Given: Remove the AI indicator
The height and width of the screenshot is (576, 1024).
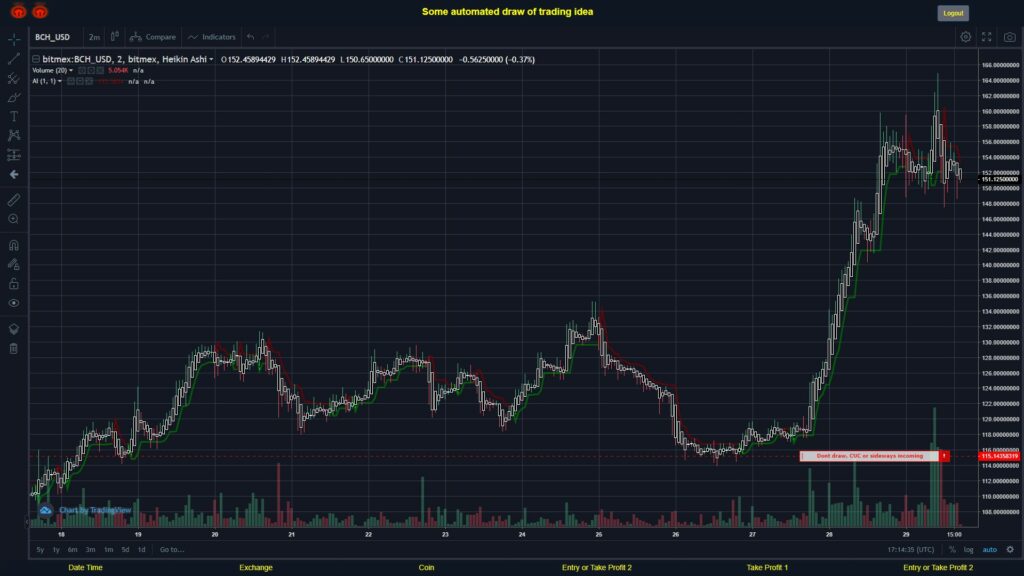Looking at the screenshot, I should click(x=89, y=82).
